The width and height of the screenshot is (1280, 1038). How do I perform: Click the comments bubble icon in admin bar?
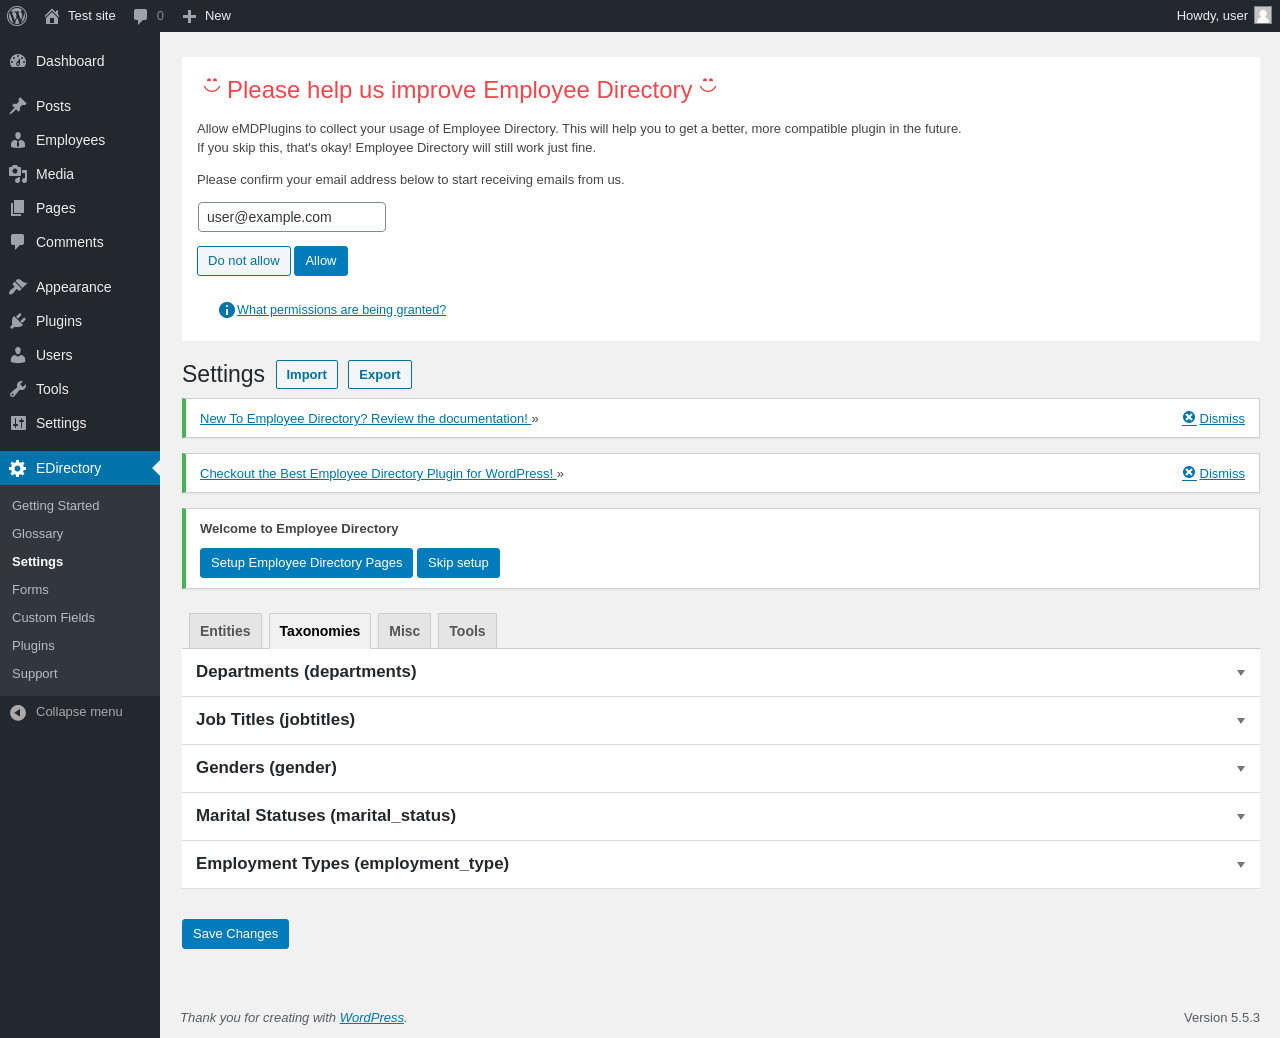click(x=141, y=16)
